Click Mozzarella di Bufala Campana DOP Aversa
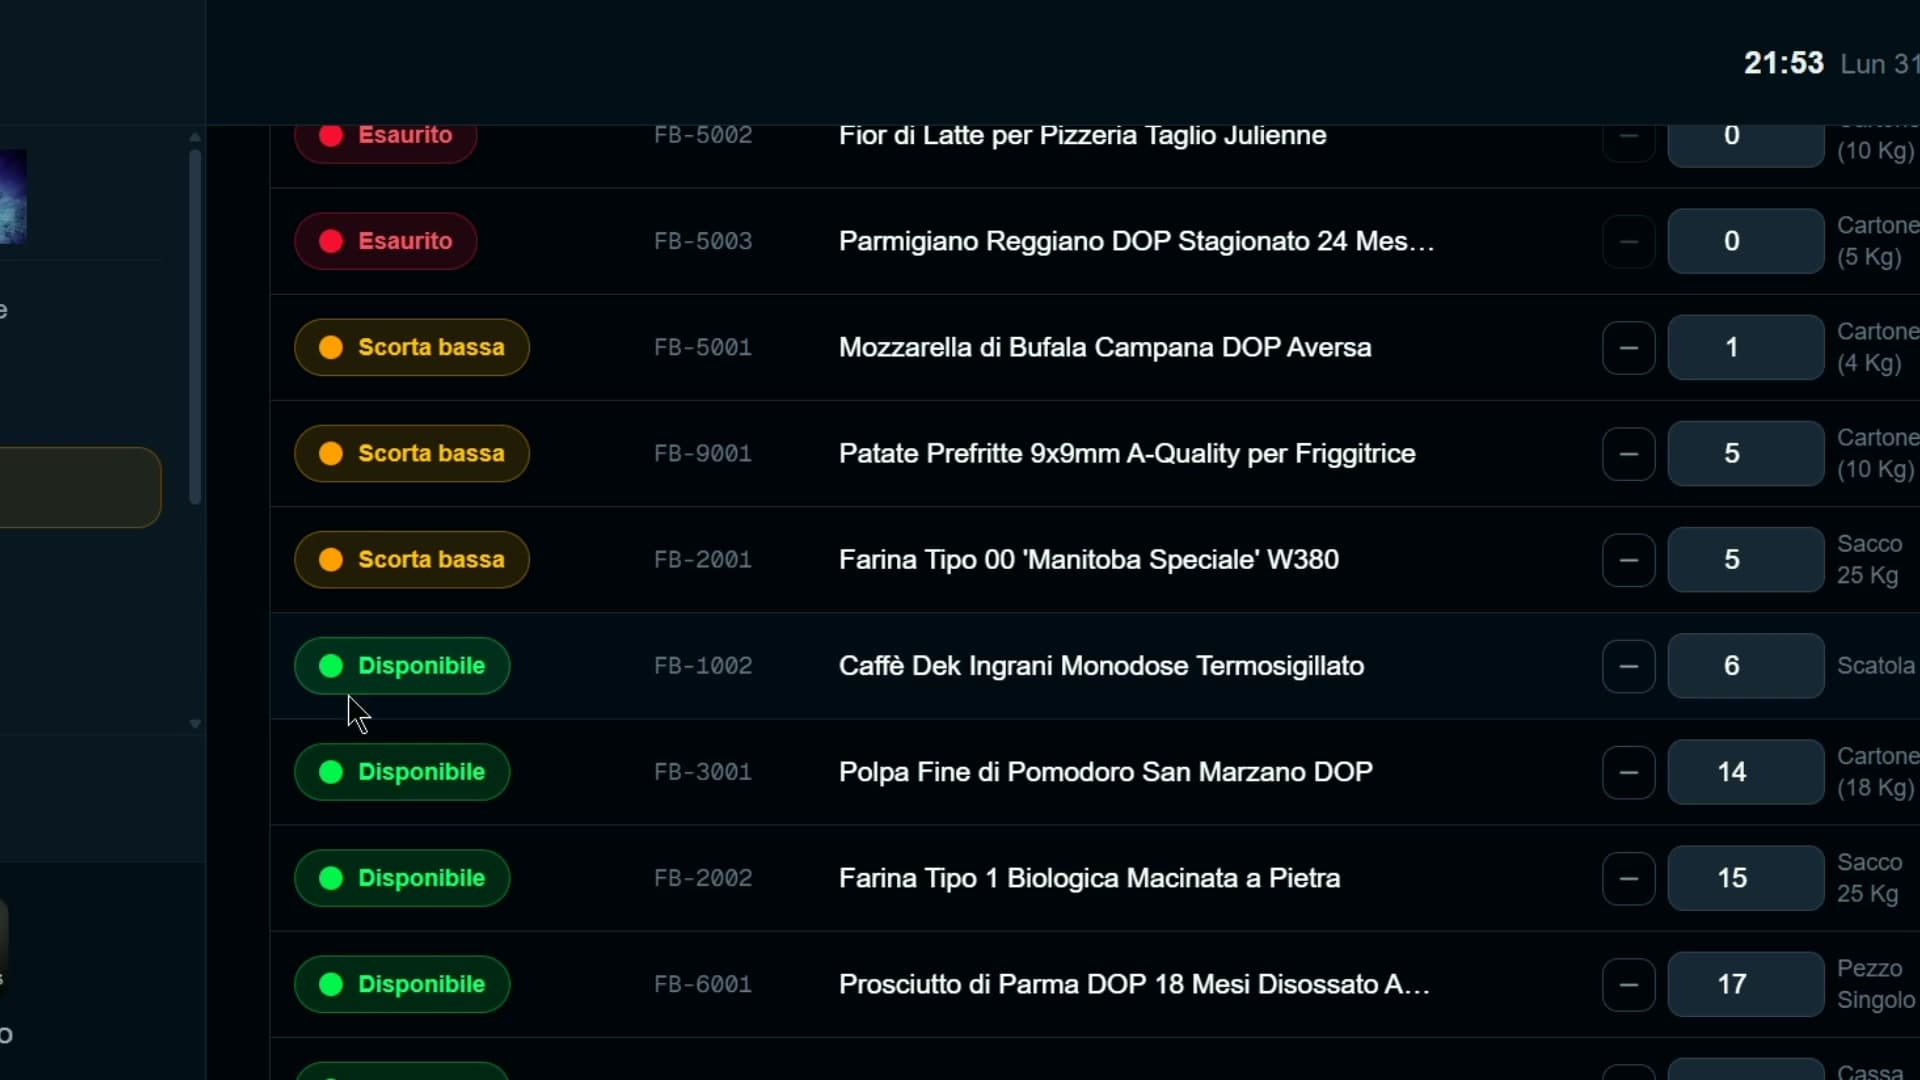 click(1105, 347)
